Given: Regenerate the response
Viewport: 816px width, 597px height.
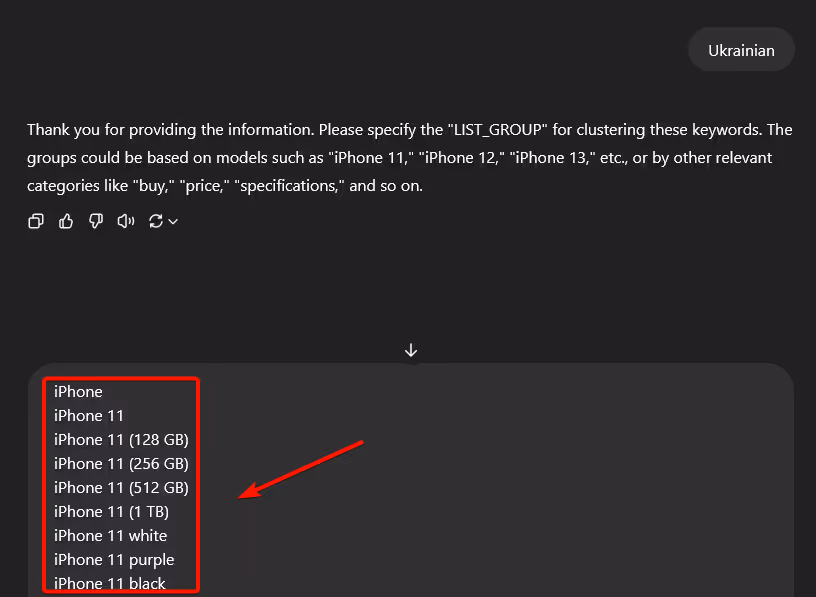Looking at the screenshot, I should pos(156,222).
